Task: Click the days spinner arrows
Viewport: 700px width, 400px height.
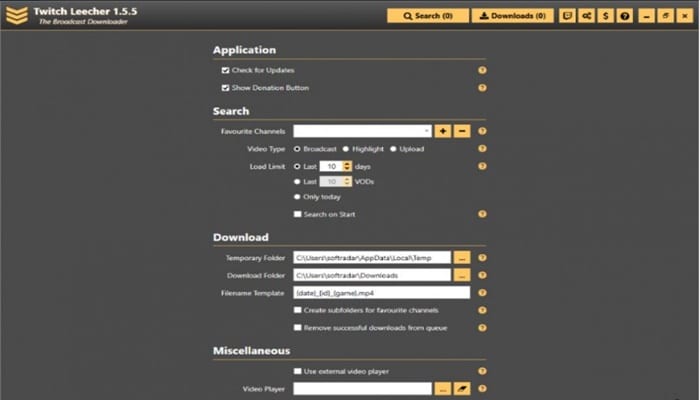Action: pyautogui.click(x=347, y=166)
